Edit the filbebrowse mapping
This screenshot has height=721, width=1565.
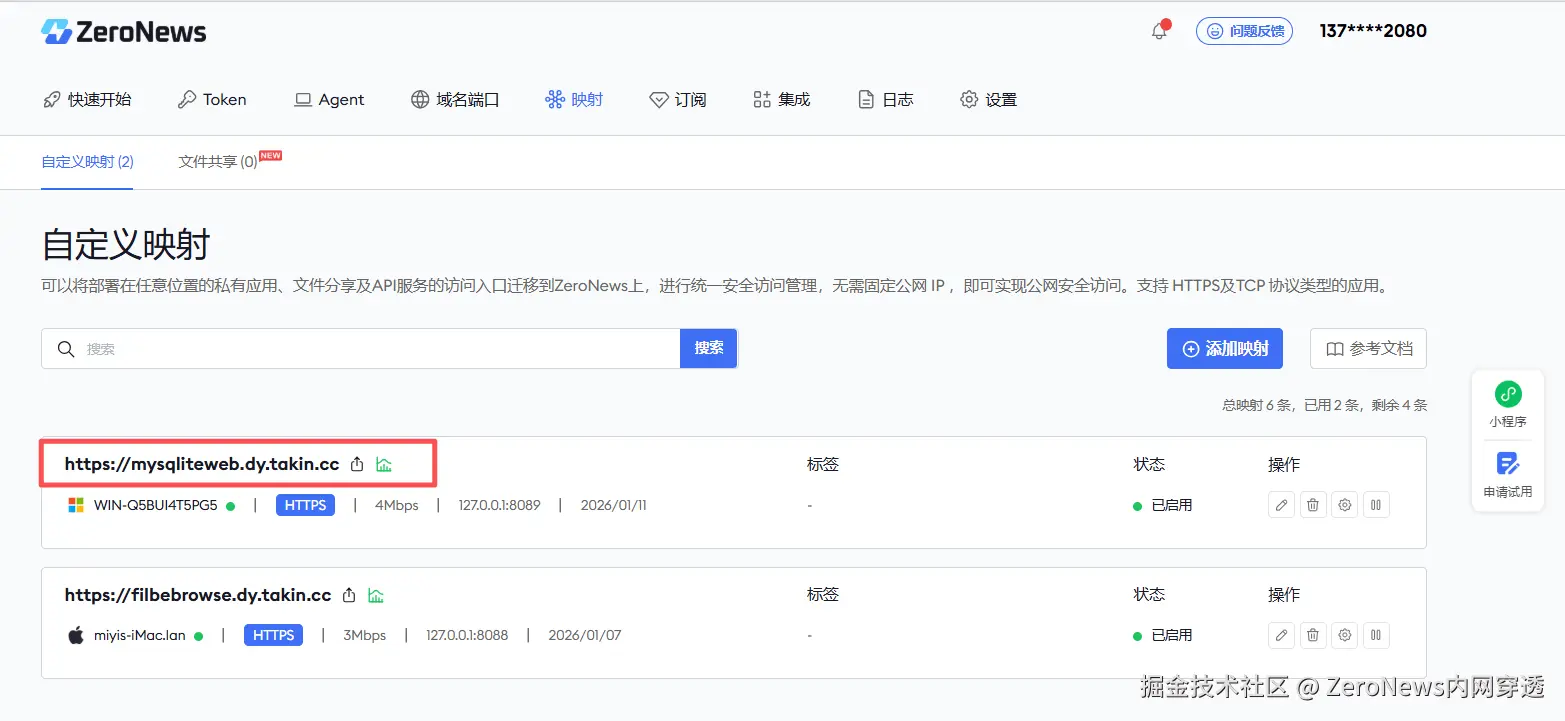(1281, 635)
